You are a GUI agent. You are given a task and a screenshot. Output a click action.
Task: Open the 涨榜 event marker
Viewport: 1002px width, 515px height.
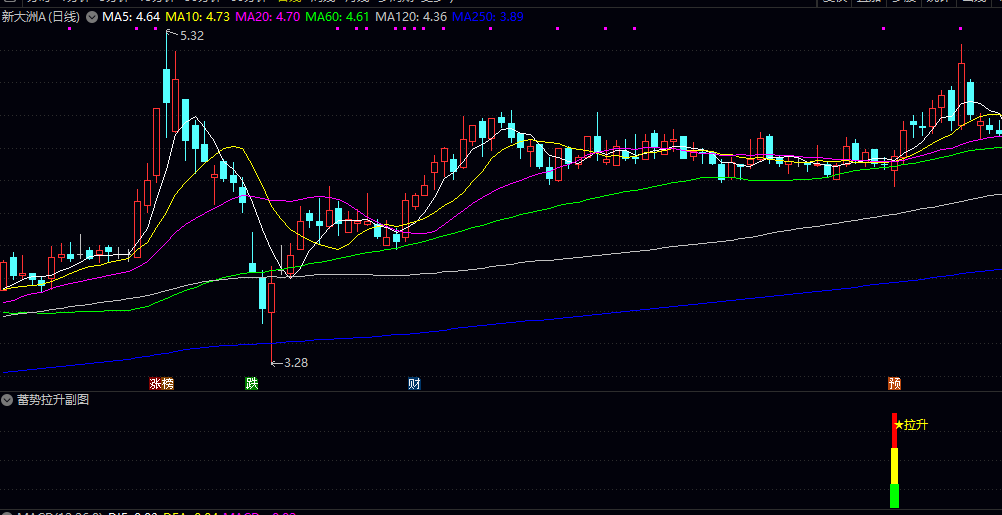[x=162, y=384]
